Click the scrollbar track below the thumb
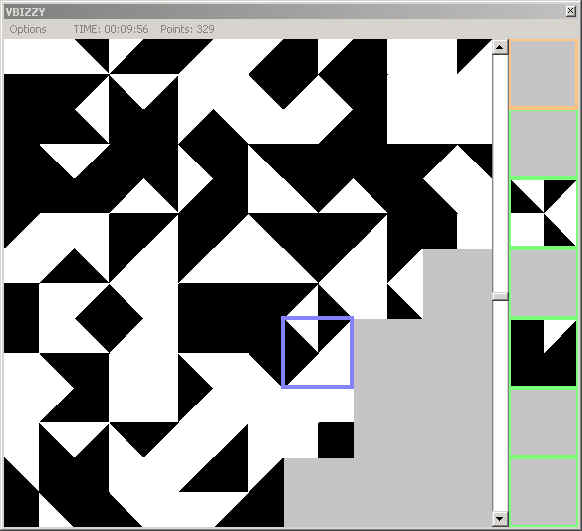 click(x=500, y=406)
